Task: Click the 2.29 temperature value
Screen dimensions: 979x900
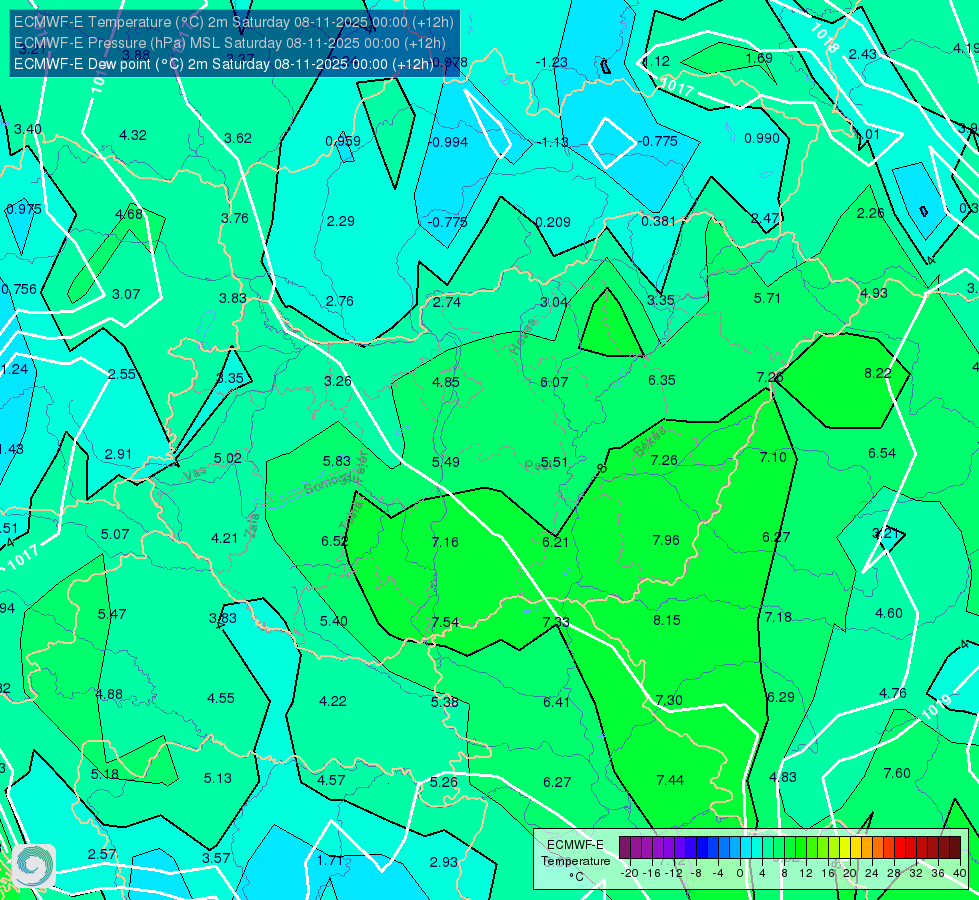Action: tap(341, 221)
